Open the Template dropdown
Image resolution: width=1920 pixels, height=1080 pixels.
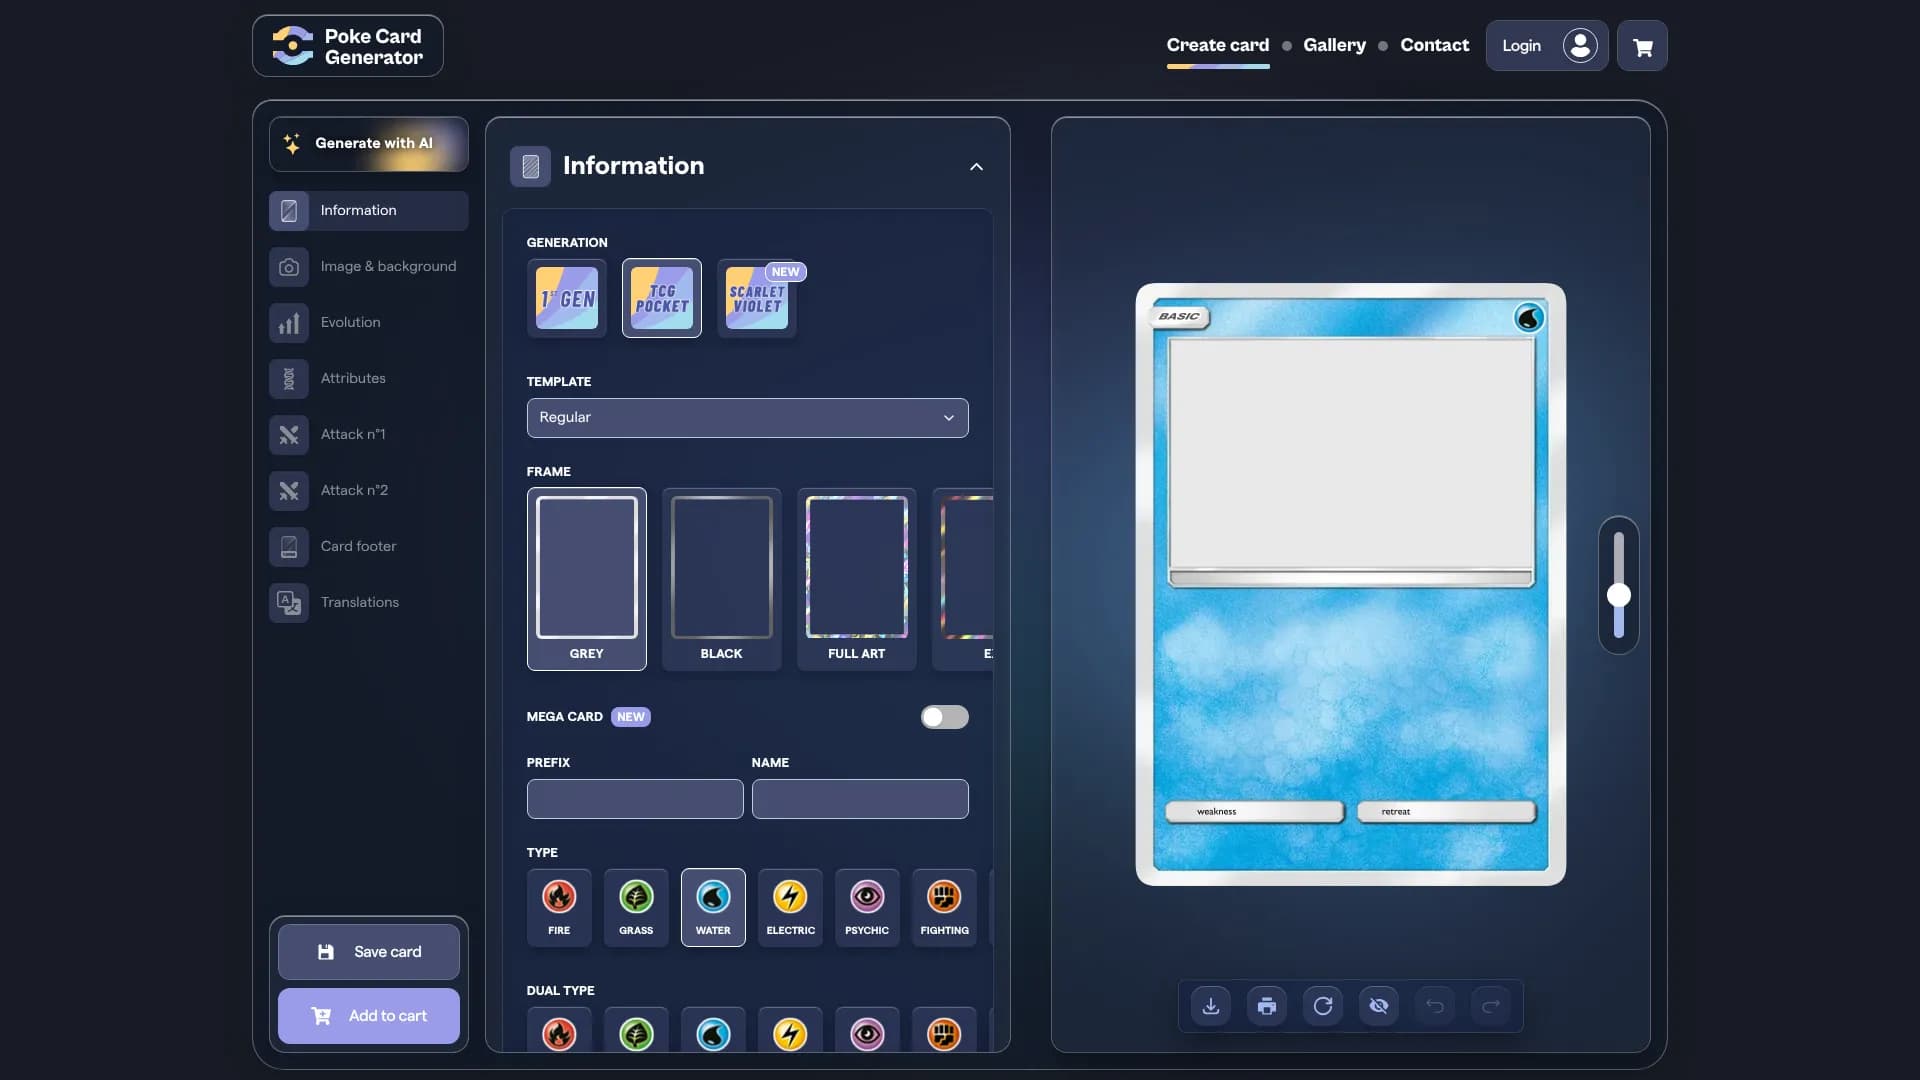tap(747, 418)
